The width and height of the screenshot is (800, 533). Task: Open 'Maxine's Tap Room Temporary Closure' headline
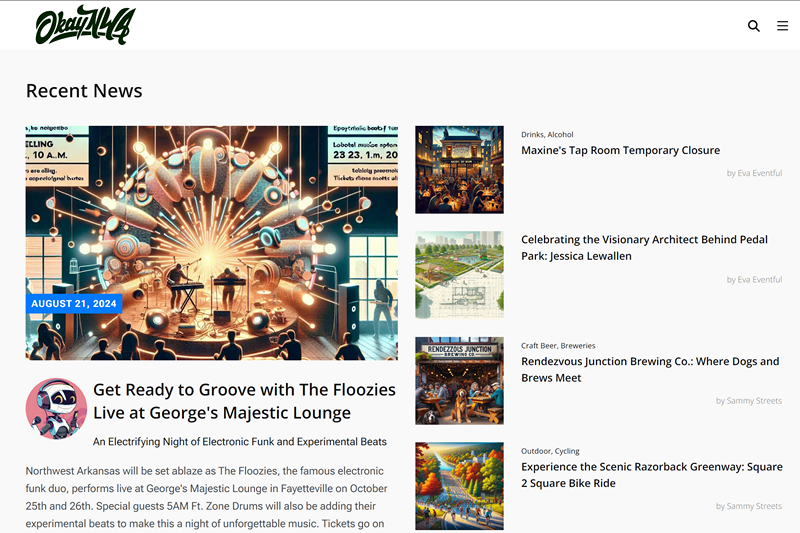coord(620,150)
